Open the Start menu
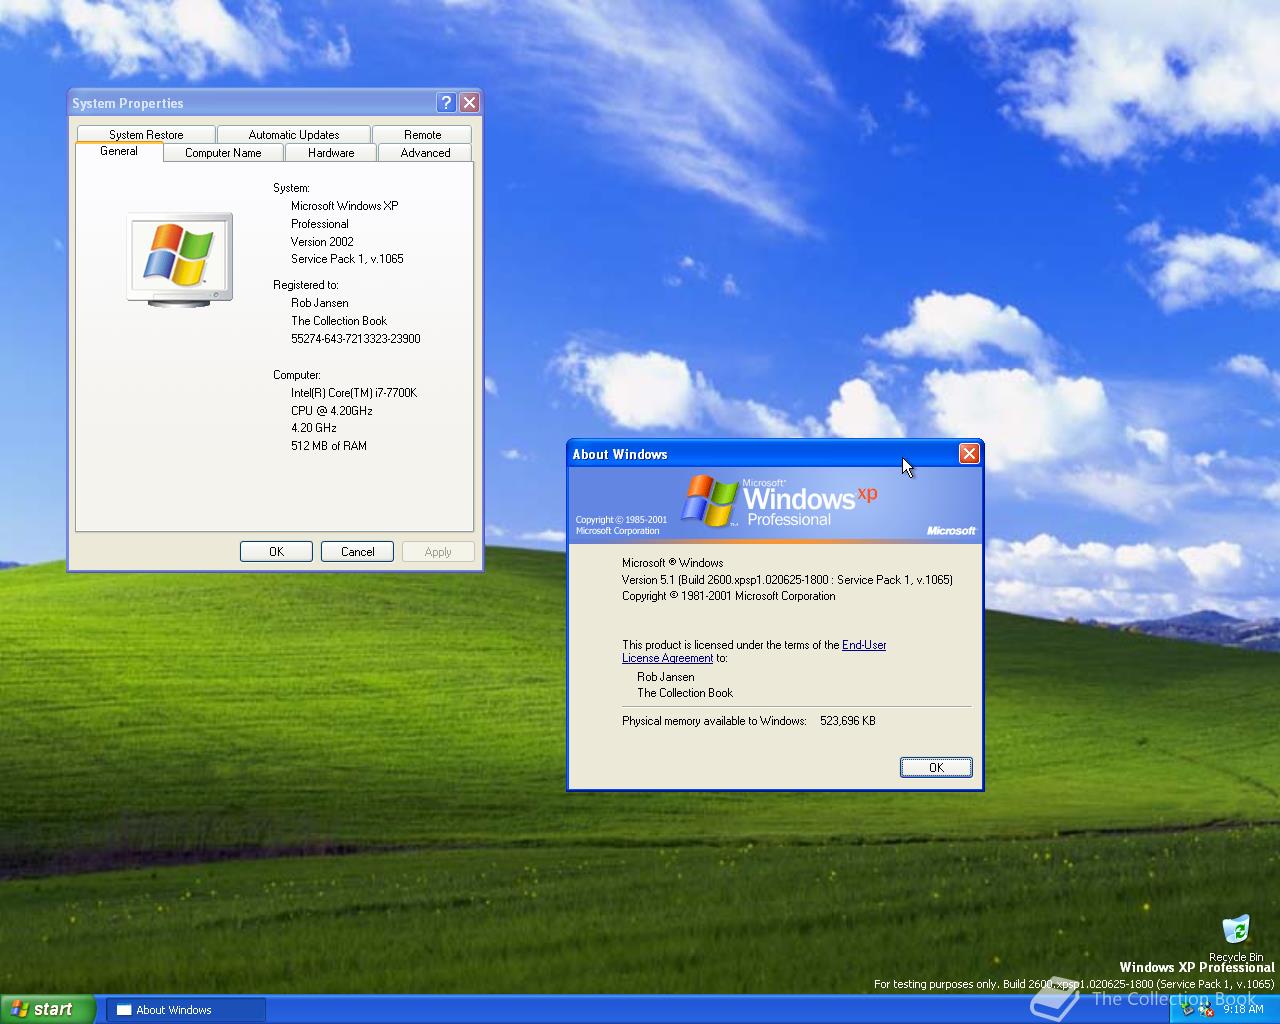 pyautogui.click(x=47, y=1009)
